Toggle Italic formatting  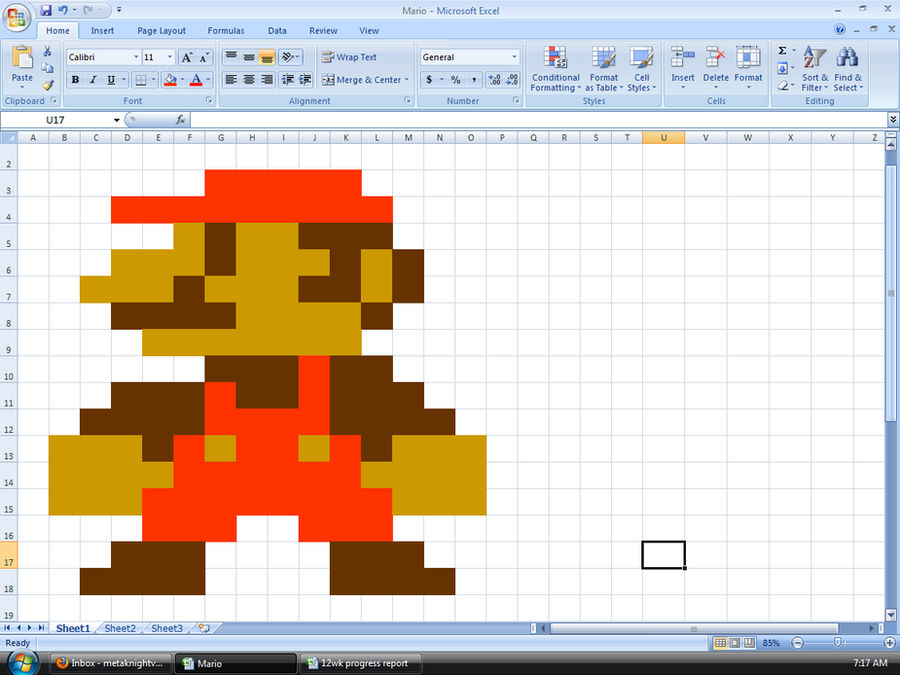click(93, 80)
